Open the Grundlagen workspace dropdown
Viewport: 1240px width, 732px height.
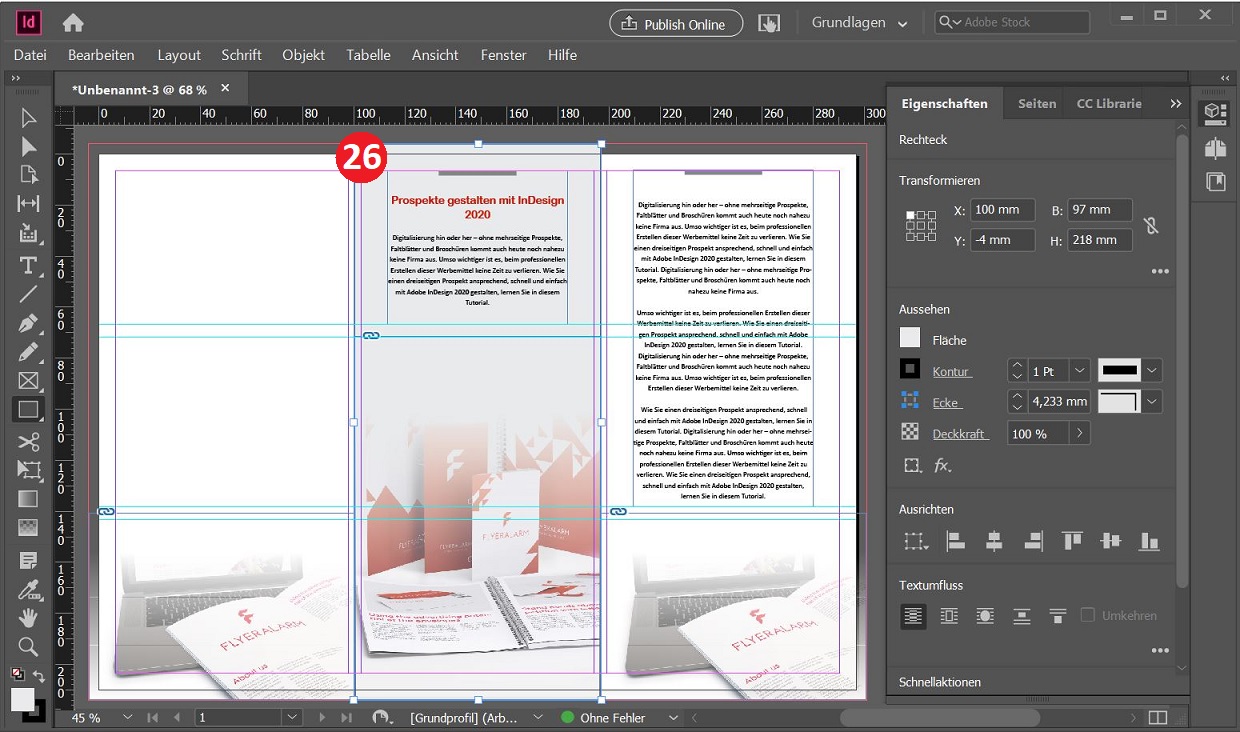859,23
